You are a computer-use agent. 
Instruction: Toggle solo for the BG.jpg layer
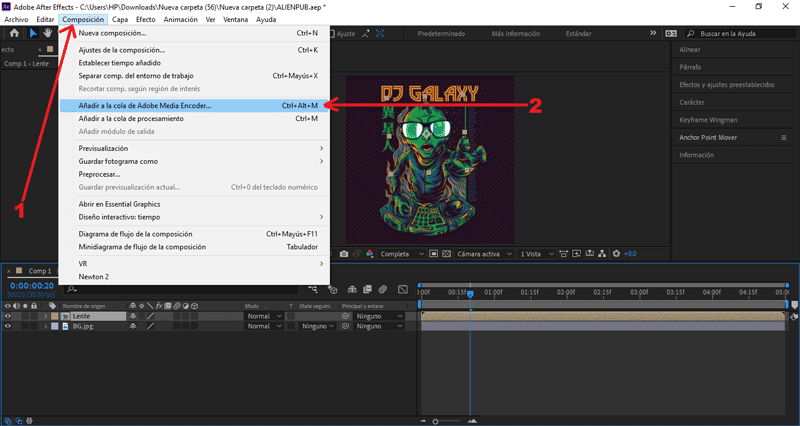point(25,326)
